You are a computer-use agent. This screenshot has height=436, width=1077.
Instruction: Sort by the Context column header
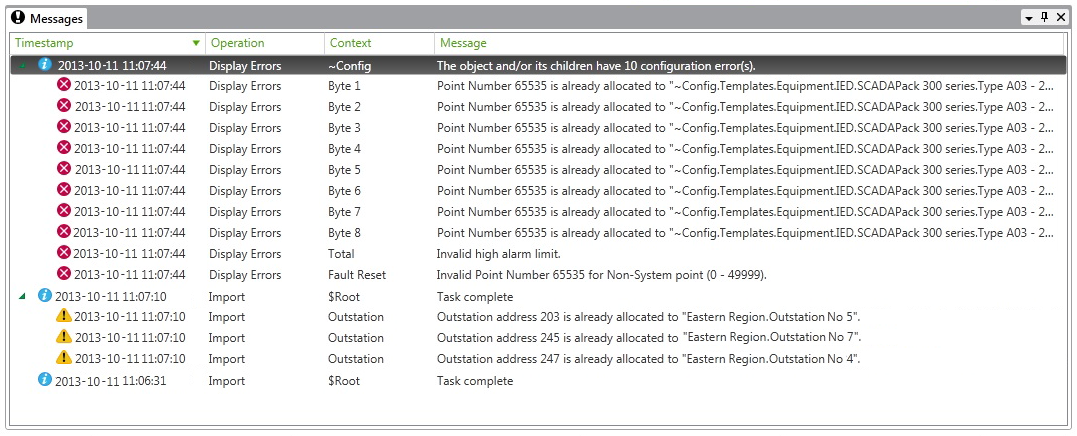tap(349, 44)
